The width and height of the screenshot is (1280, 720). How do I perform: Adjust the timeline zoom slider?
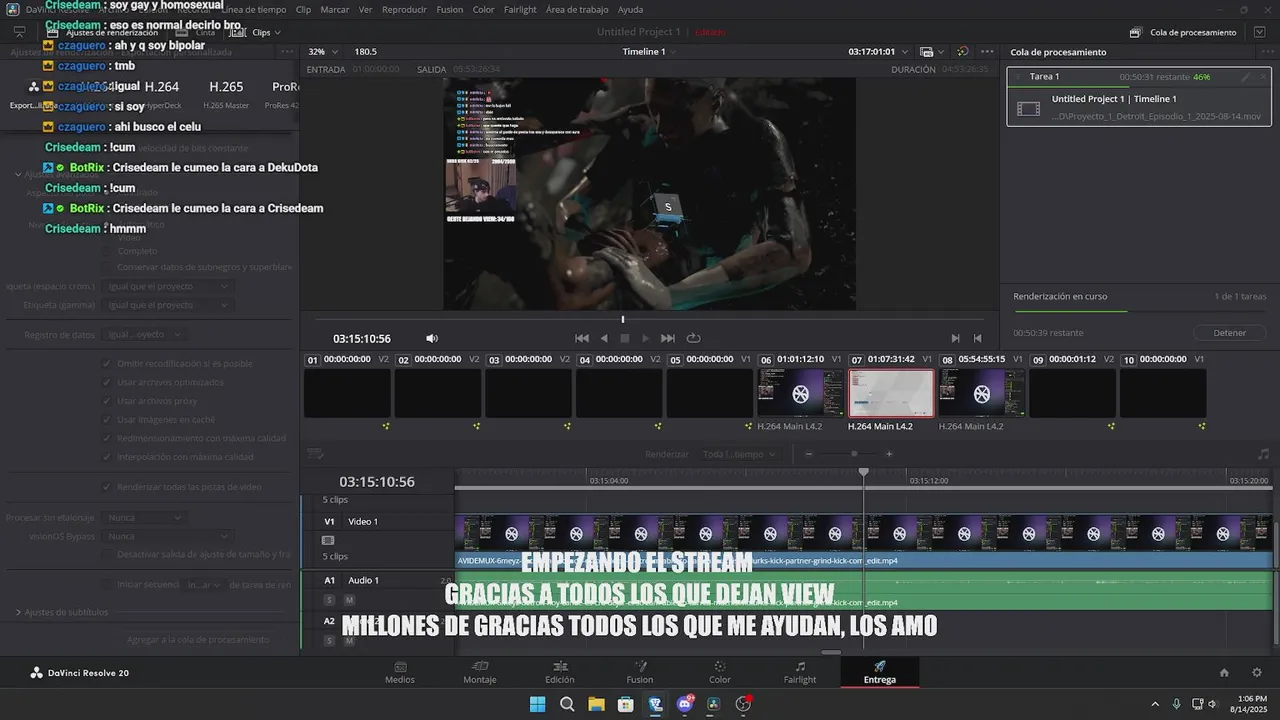pyautogui.click(x=854, y=454)
